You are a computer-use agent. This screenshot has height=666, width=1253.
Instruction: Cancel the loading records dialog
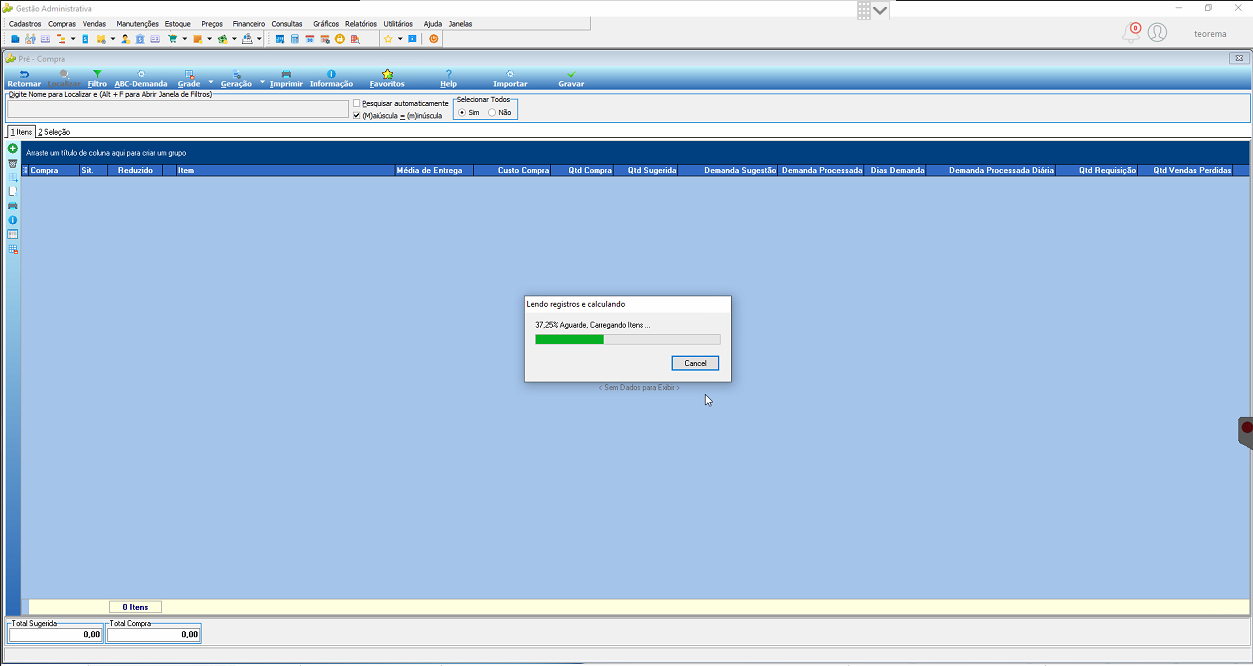pos(695,363)
